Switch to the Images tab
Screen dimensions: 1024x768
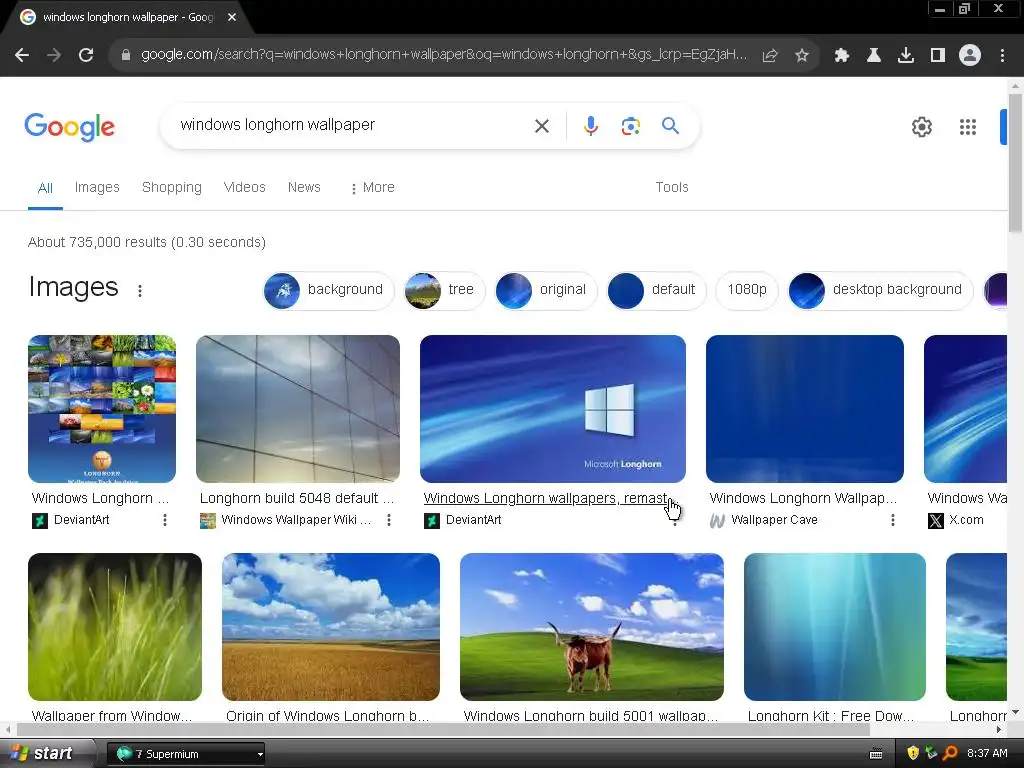click(x=97, y=187)
